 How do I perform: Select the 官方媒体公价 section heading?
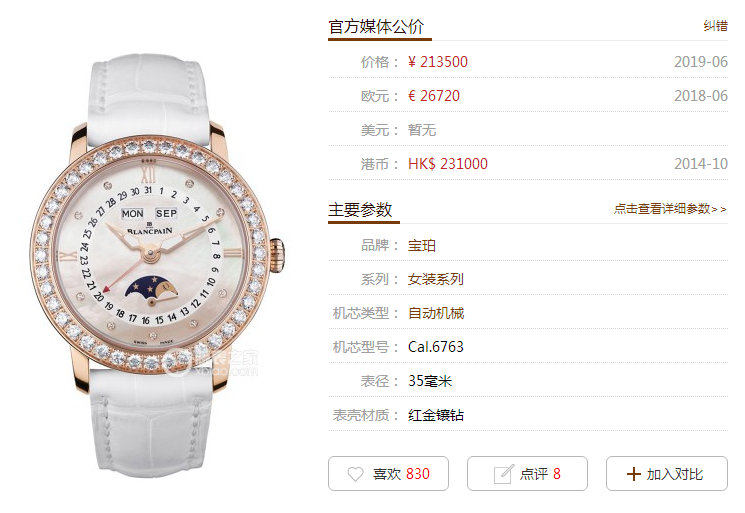click(x=376, y=27)
